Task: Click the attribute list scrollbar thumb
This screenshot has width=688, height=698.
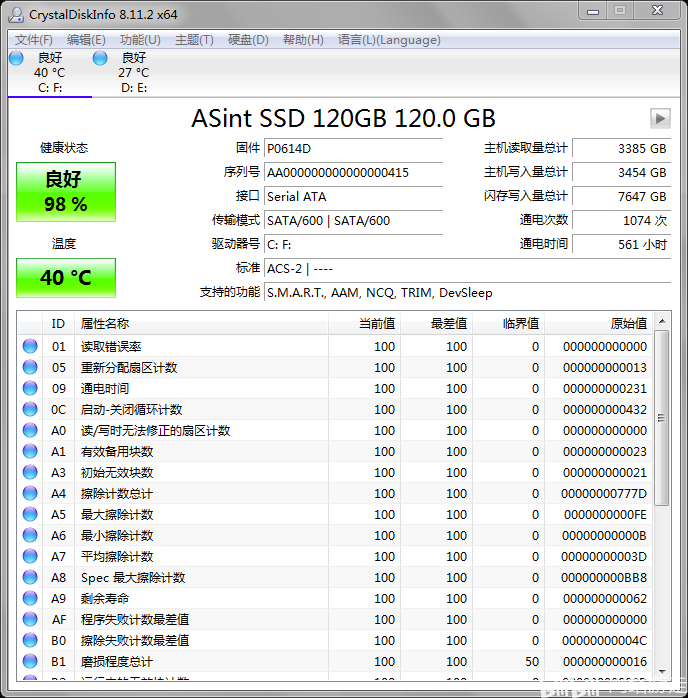Action: (662, 418)
